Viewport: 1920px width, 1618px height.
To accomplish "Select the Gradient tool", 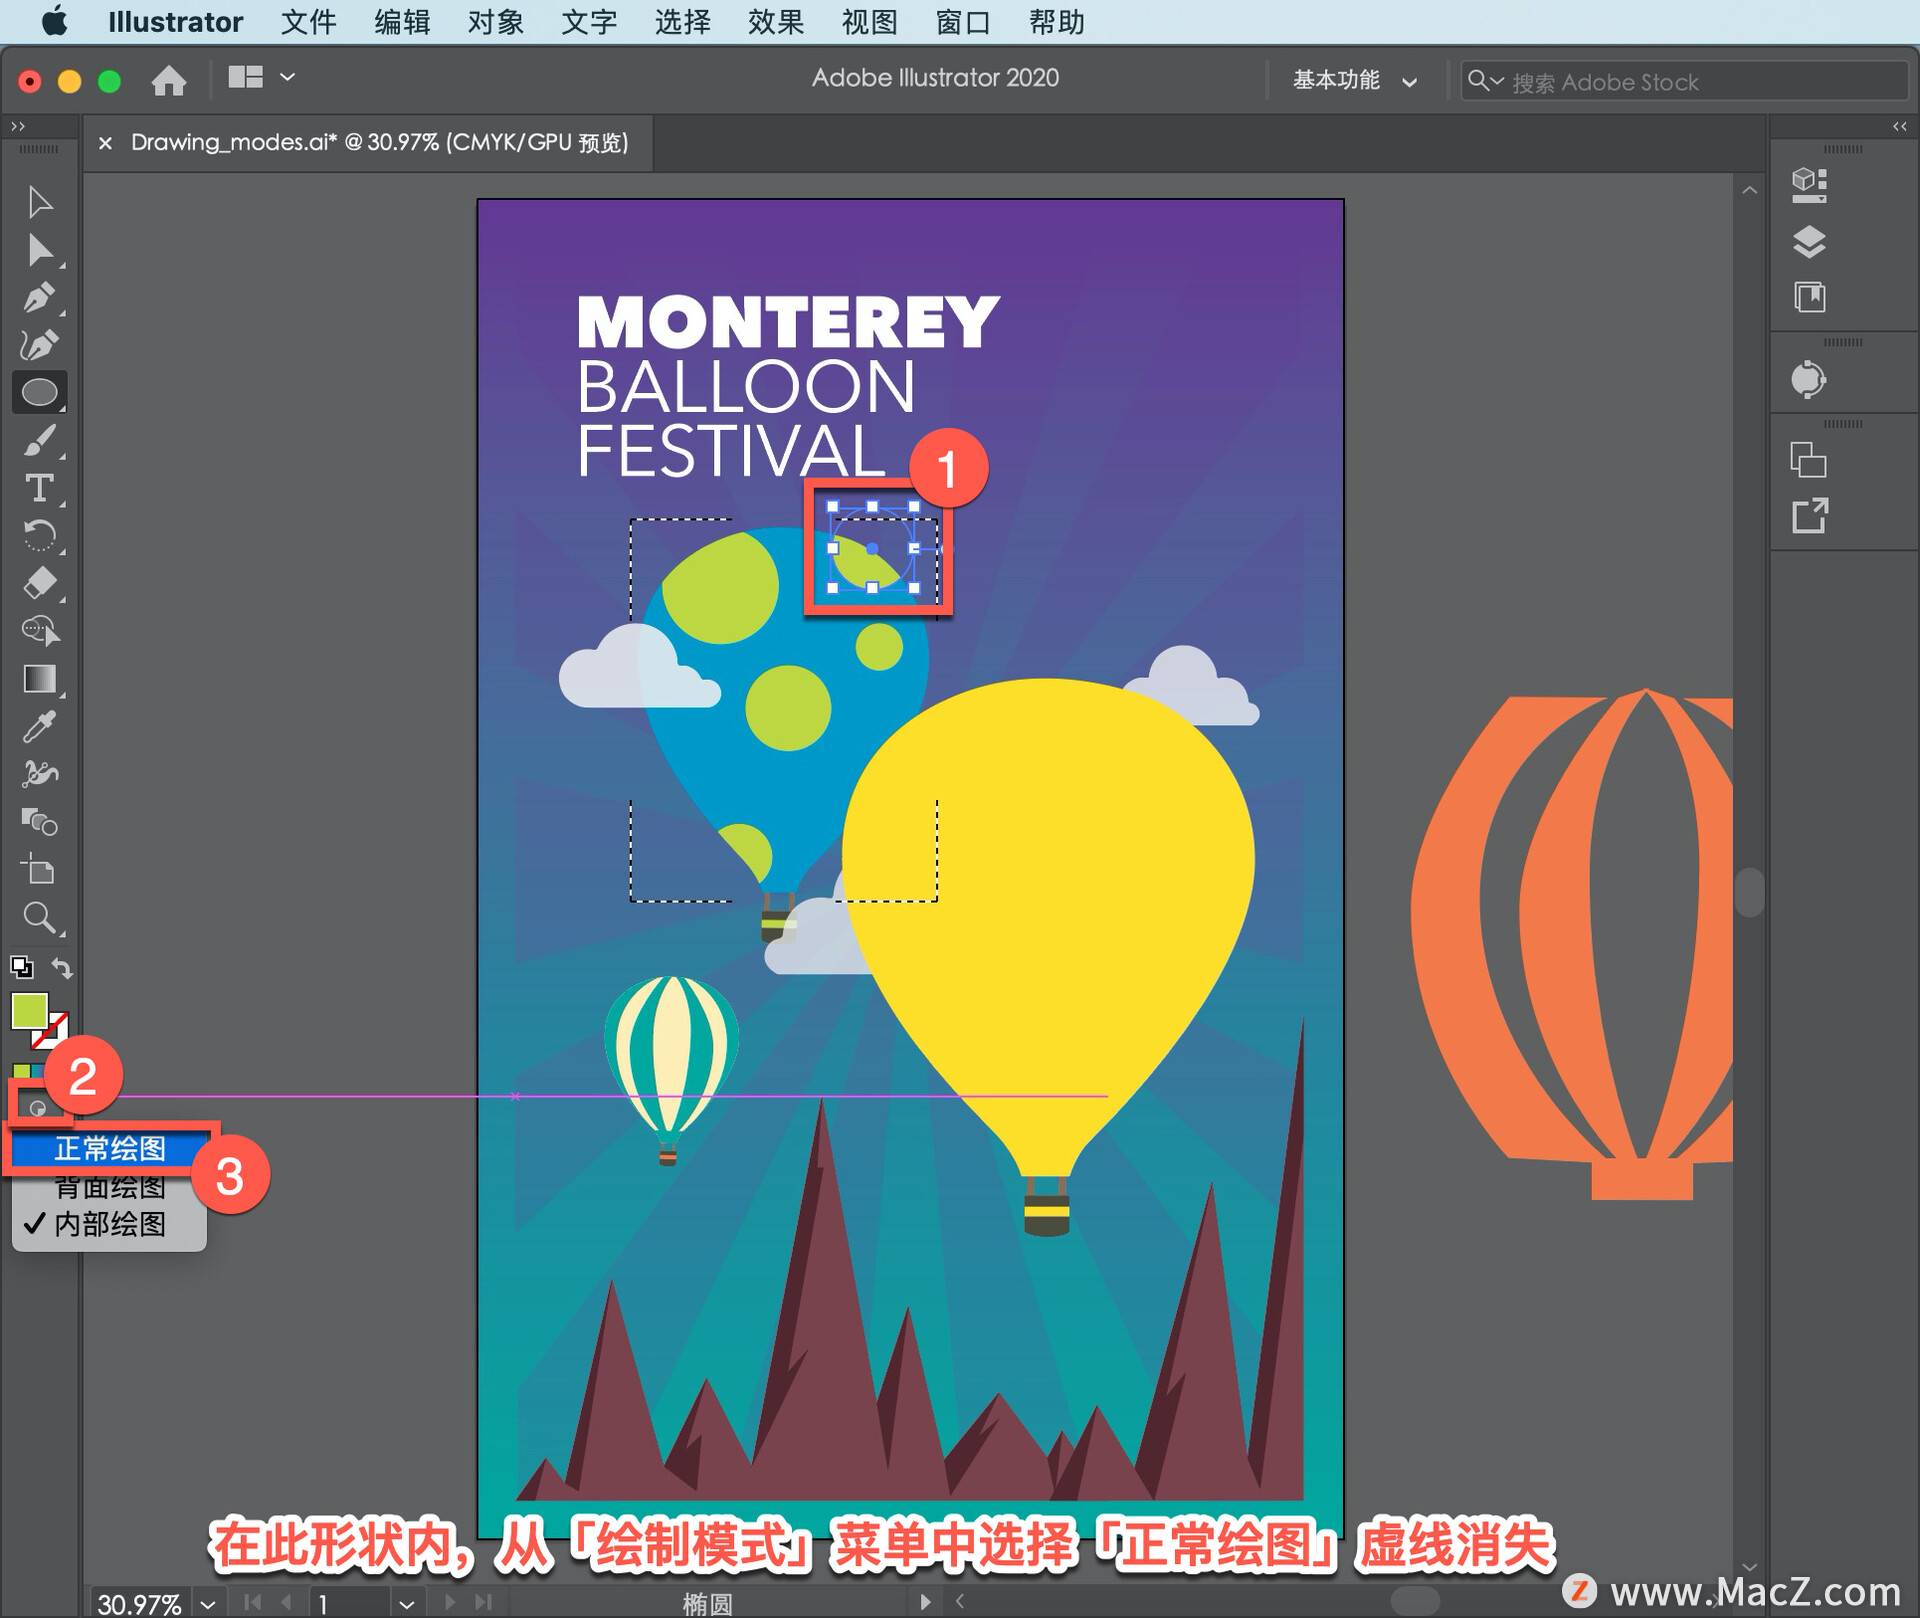I will pyautogui.click(x=38, y=679).
